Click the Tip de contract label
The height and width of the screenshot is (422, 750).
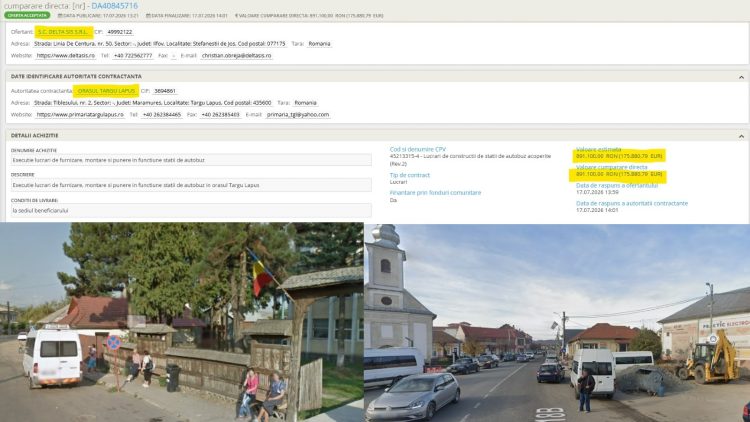[409, 175]
